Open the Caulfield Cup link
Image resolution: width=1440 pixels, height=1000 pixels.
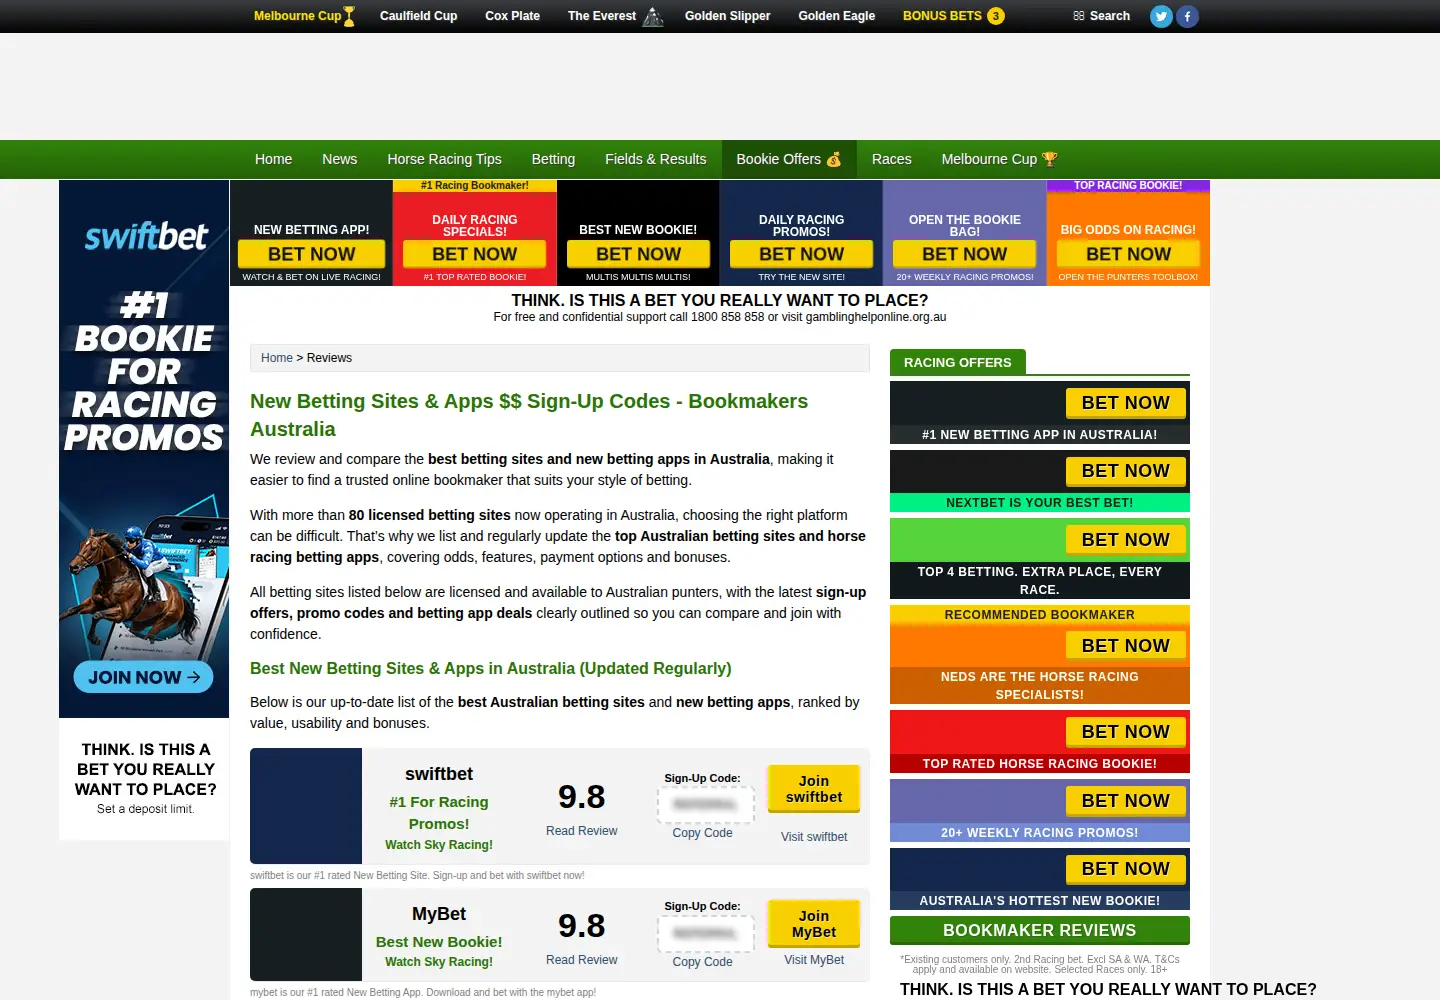click(x=418, y=16)
